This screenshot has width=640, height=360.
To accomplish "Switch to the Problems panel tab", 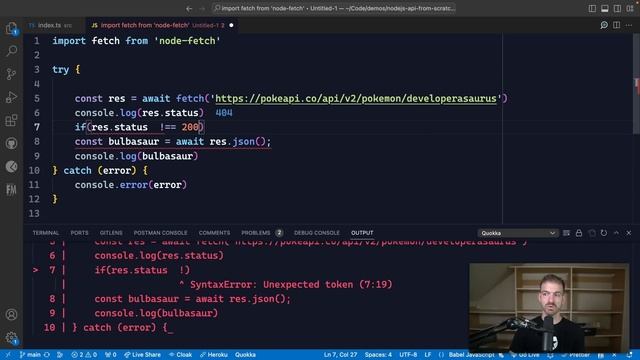I will pyautogui.click(x=256, y=233).
